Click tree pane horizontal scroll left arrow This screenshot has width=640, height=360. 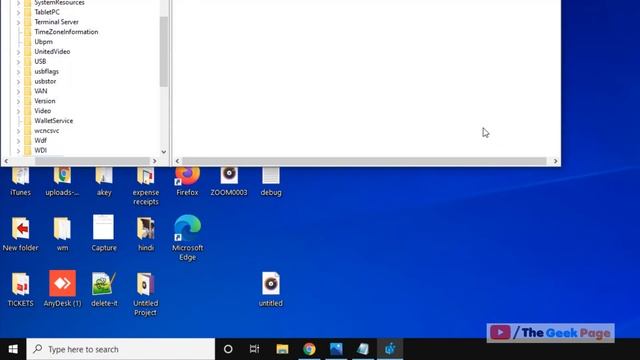tap(6, 161)
